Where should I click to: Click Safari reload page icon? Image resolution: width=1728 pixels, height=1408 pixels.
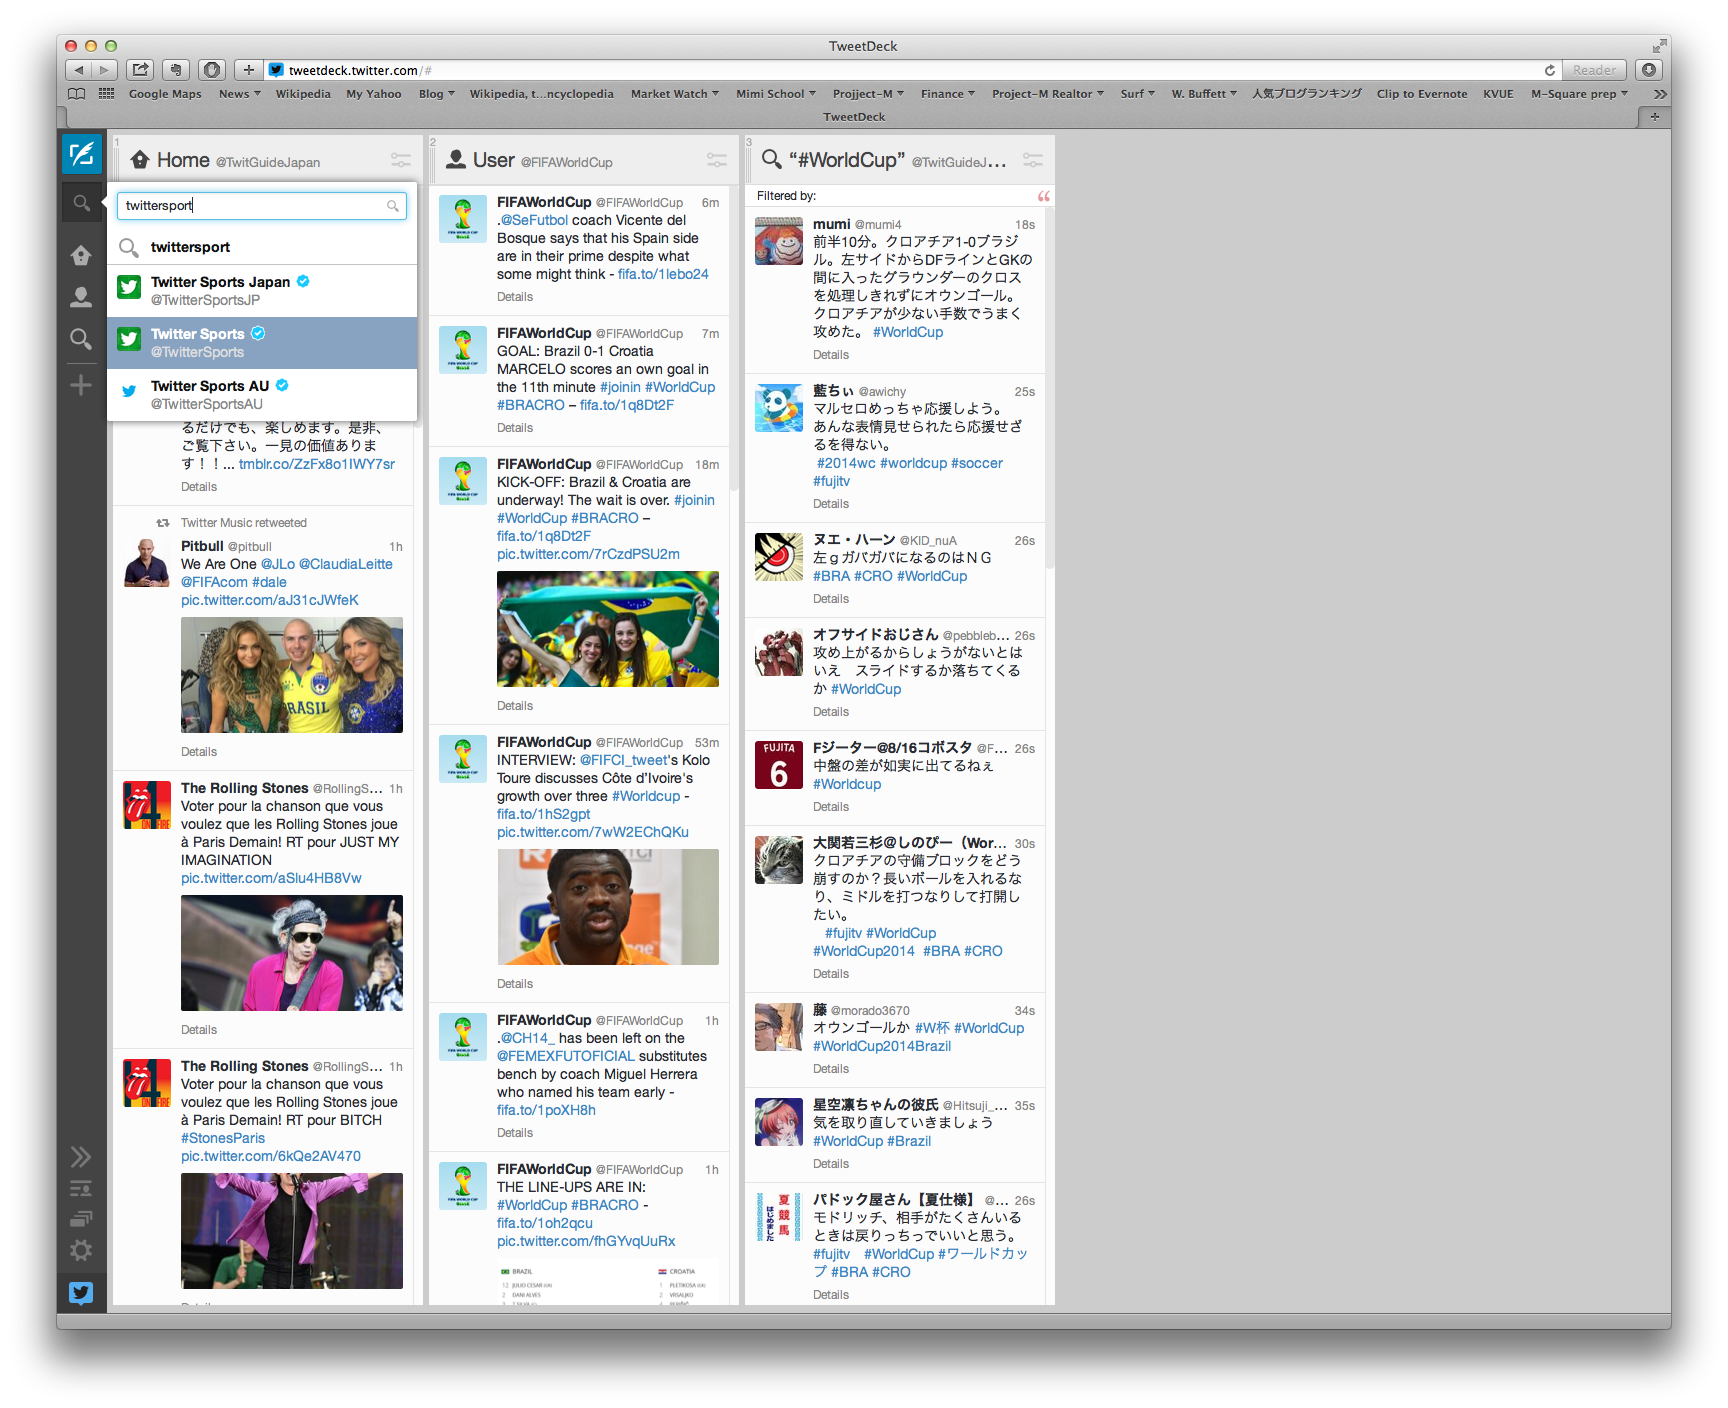(x=1549, y=70)
